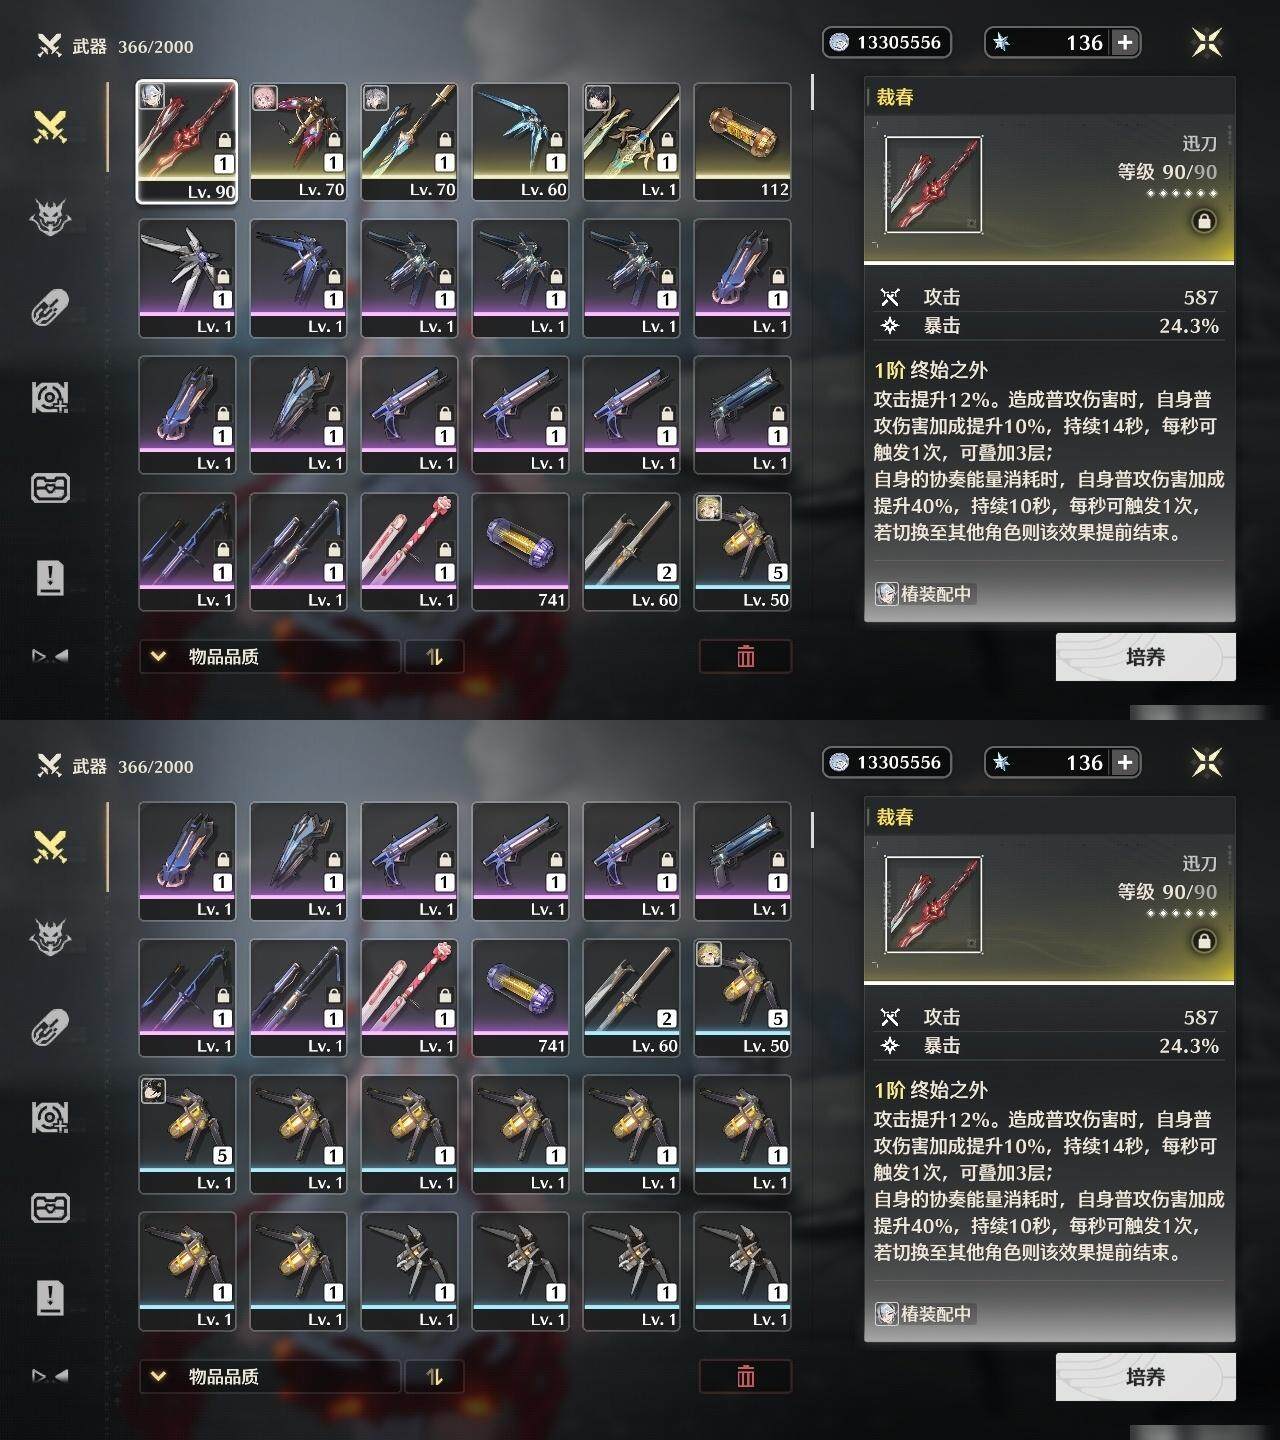1280x1440 pixels.
Task: Expand the 物品品质 sort dropdown in the upper panel
Action: pos(270,656)
